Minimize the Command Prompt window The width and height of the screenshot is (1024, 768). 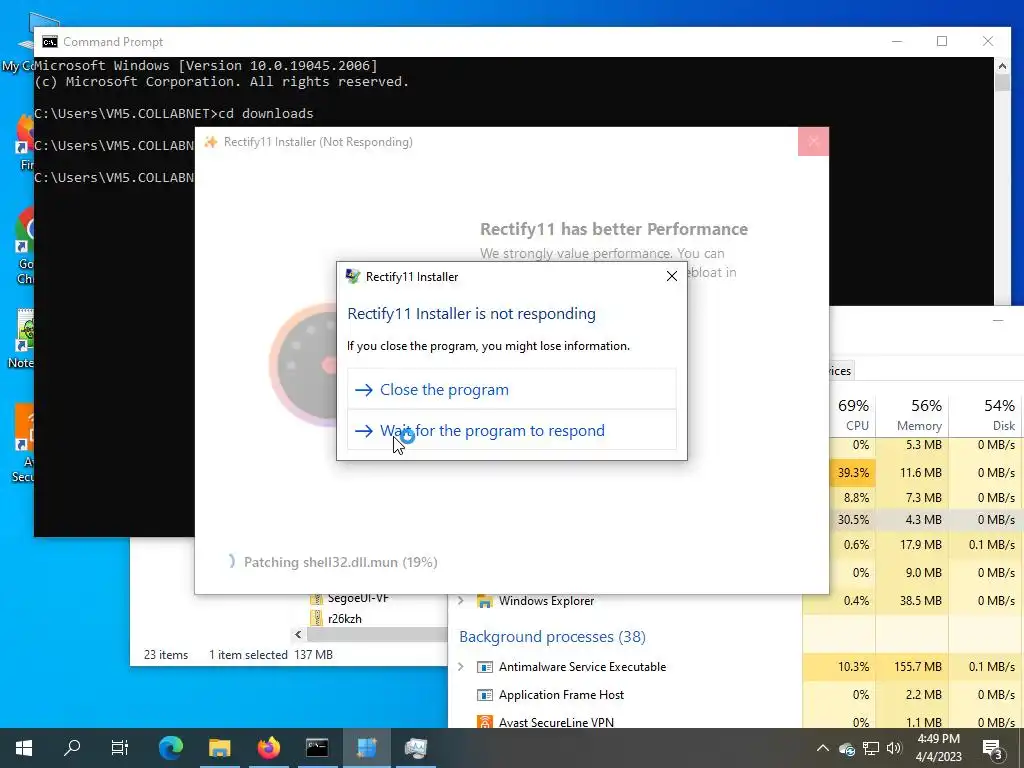tap(897, 41)
